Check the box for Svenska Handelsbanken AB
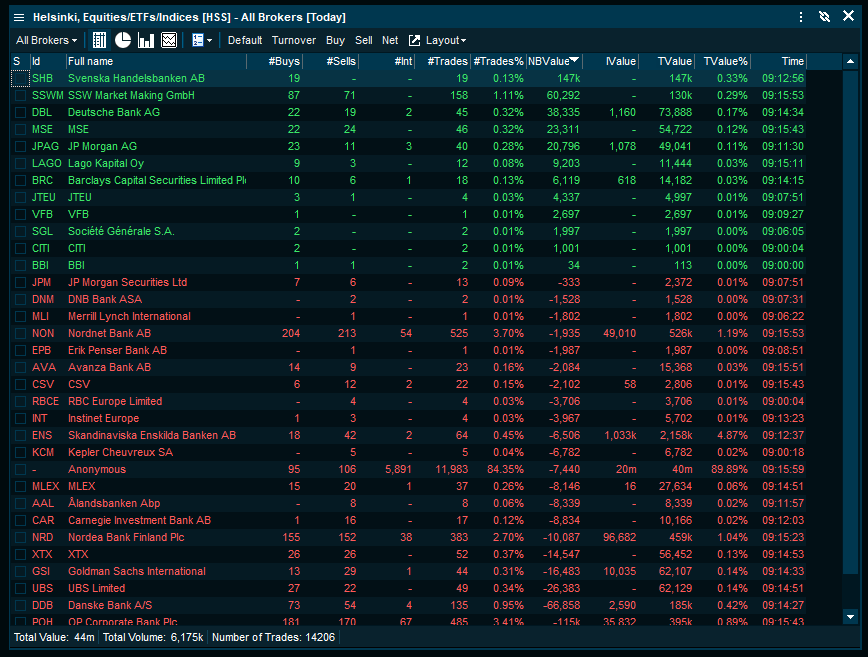 (x=20, y=78)
